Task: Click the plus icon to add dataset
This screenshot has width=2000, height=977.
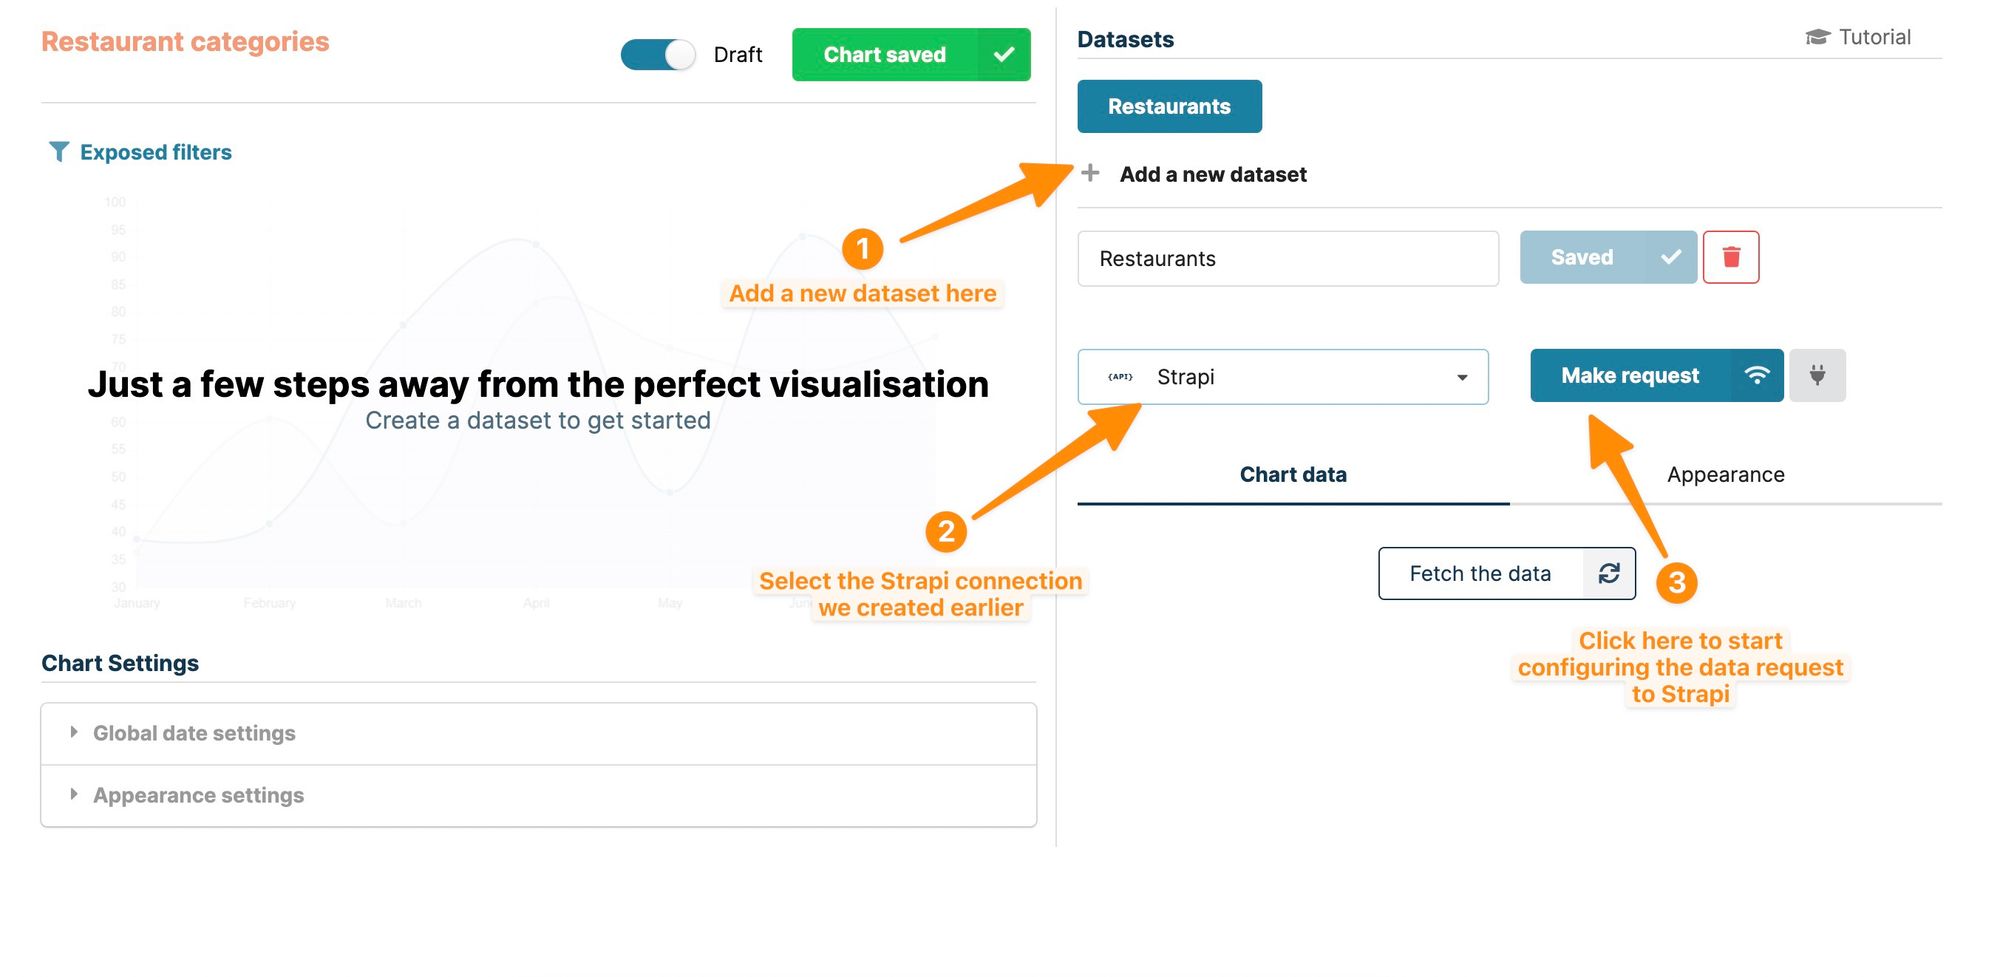Action: tap(1091, 173)
